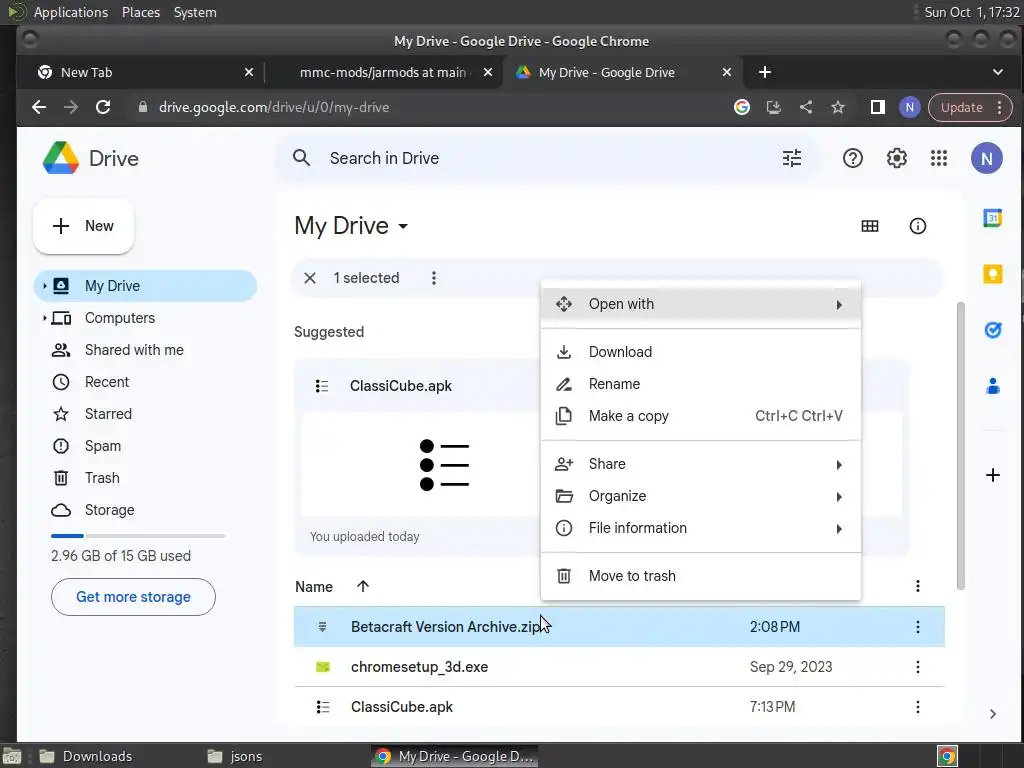Clear selection with X icon
The image size is (1024, 768).
tap(310, 278)
